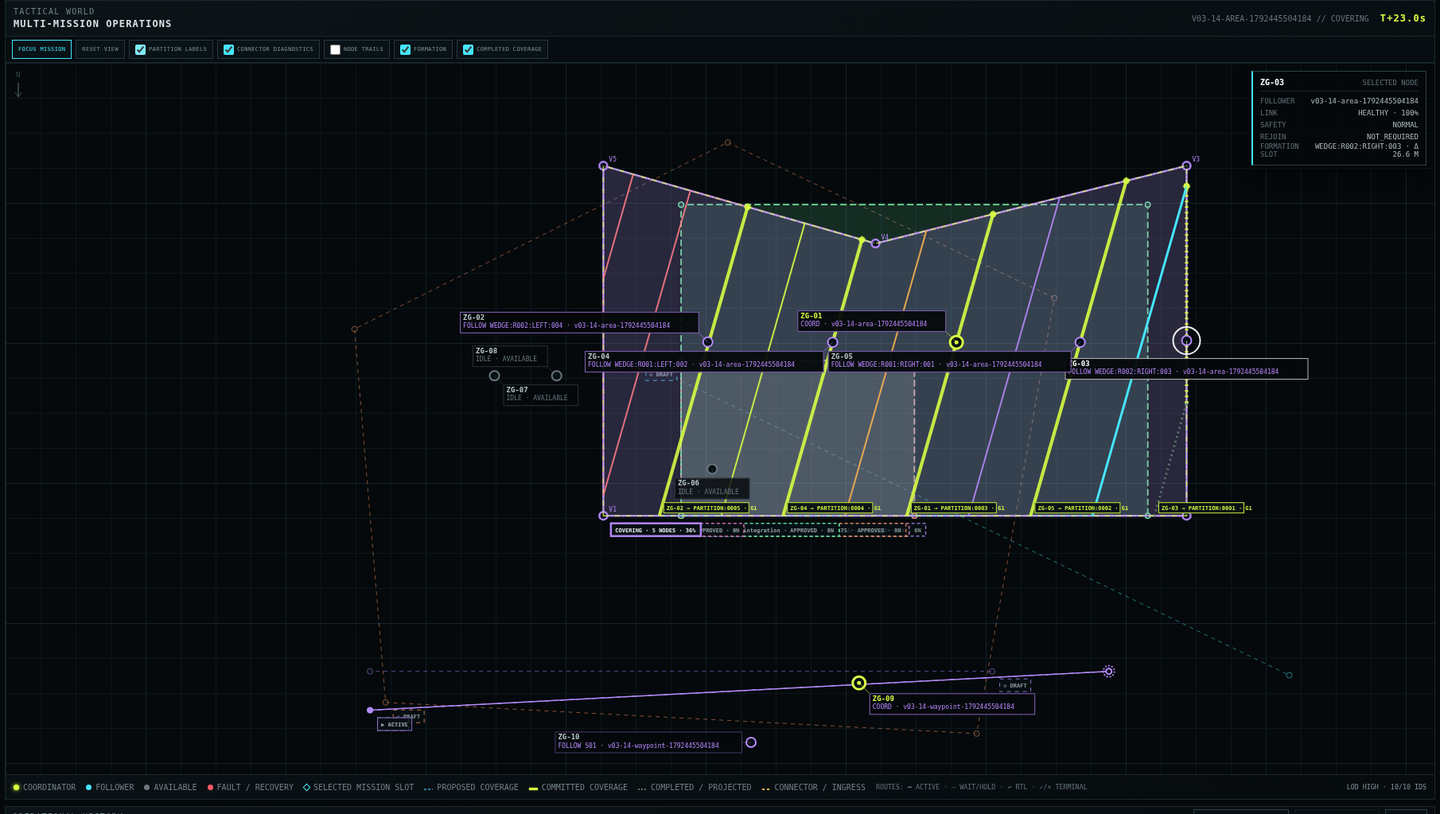This screenshot has height=814, width=1440.
Task: Click ZG-05 Follow Wedge label box
Action: click(x=948, y=361)
